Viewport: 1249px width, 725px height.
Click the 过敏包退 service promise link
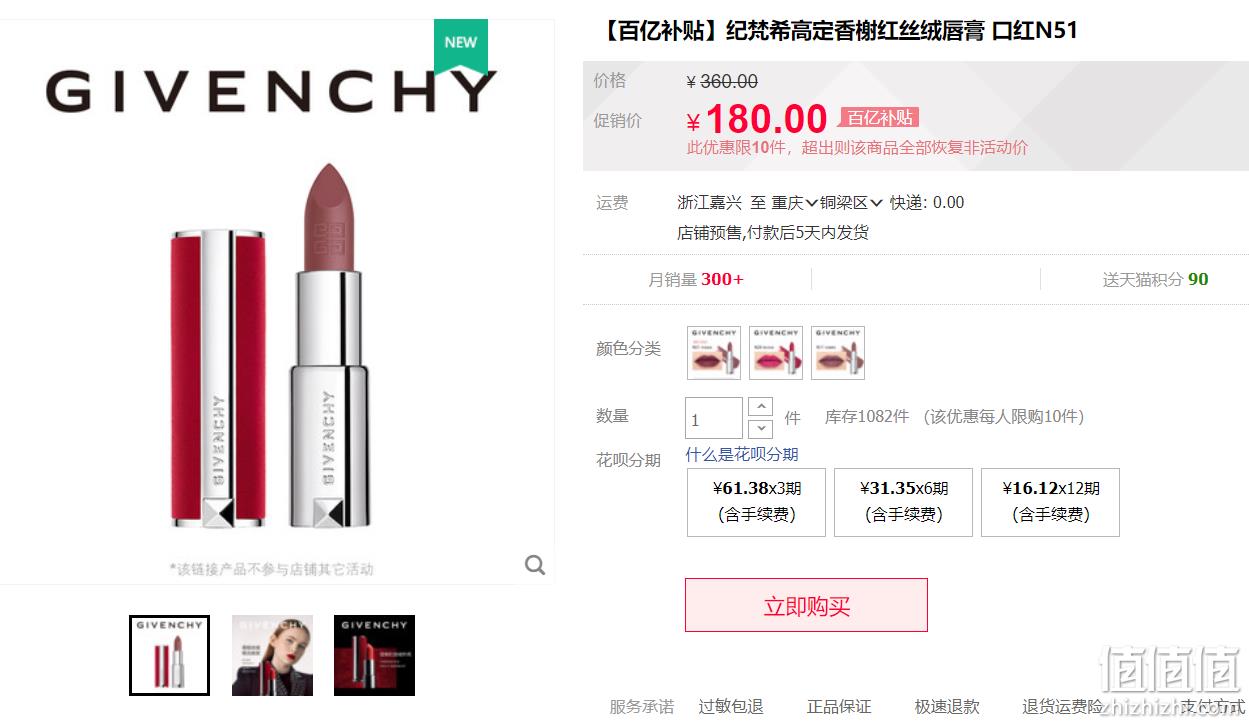(731, 707)
